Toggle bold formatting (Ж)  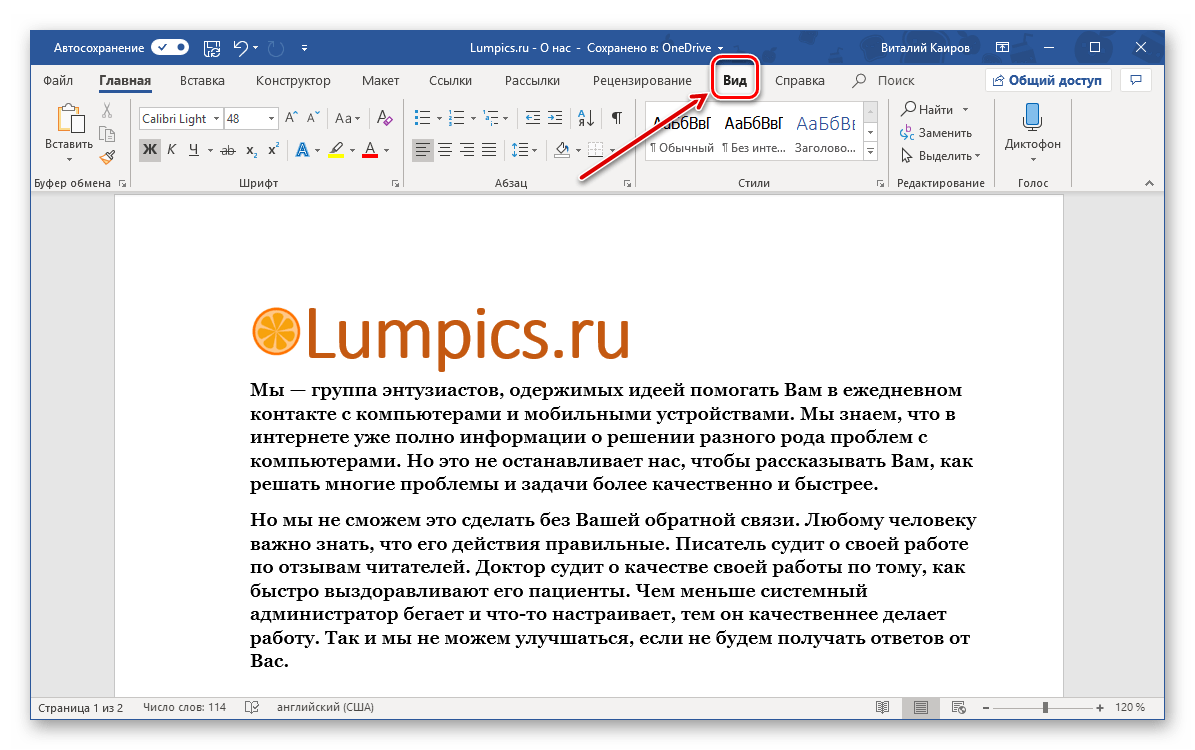[150, 150]
